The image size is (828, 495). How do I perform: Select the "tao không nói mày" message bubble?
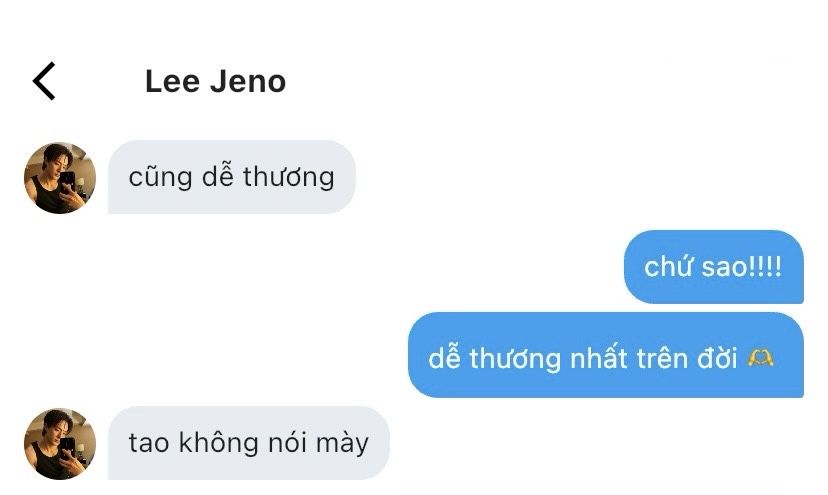tap(249, 443)
